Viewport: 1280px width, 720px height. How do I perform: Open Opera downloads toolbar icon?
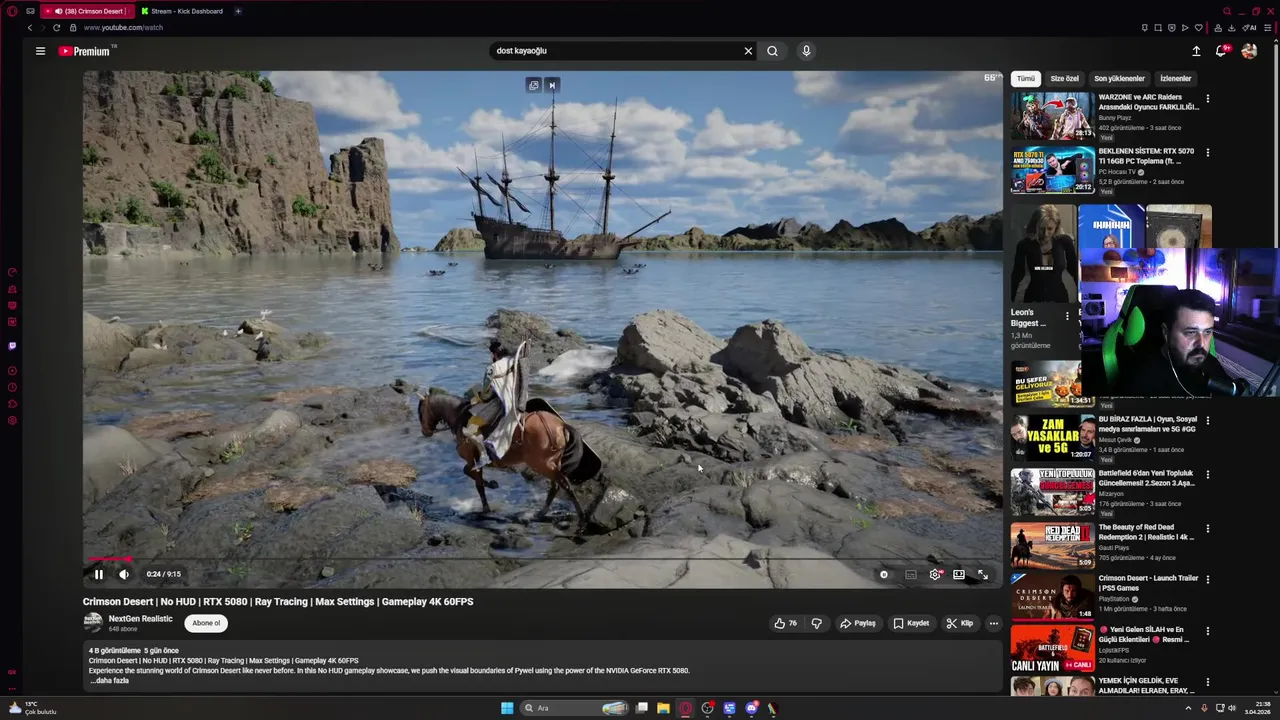click(x=1231, y=28)
